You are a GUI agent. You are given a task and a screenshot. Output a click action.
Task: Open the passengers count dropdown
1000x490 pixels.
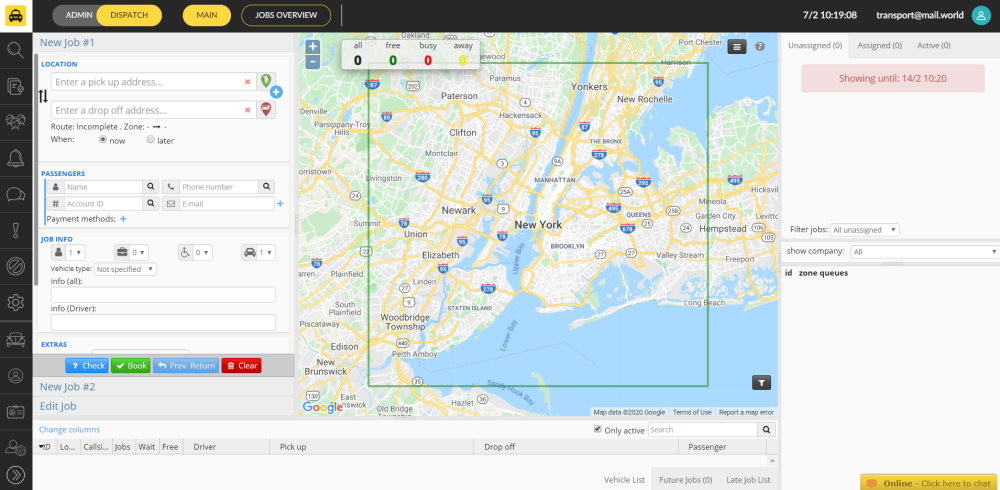75,253
